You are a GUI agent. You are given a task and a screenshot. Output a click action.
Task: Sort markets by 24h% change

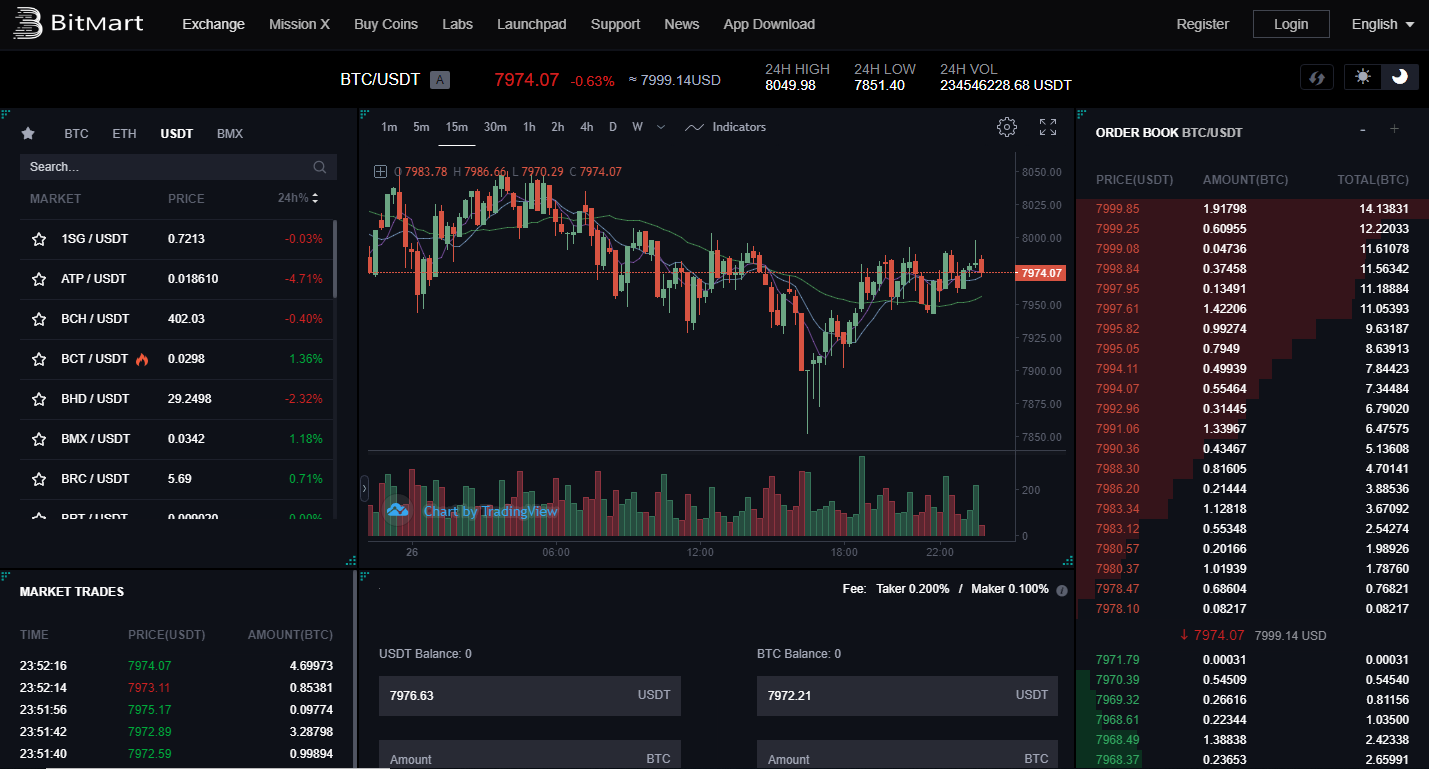[298, 198]
